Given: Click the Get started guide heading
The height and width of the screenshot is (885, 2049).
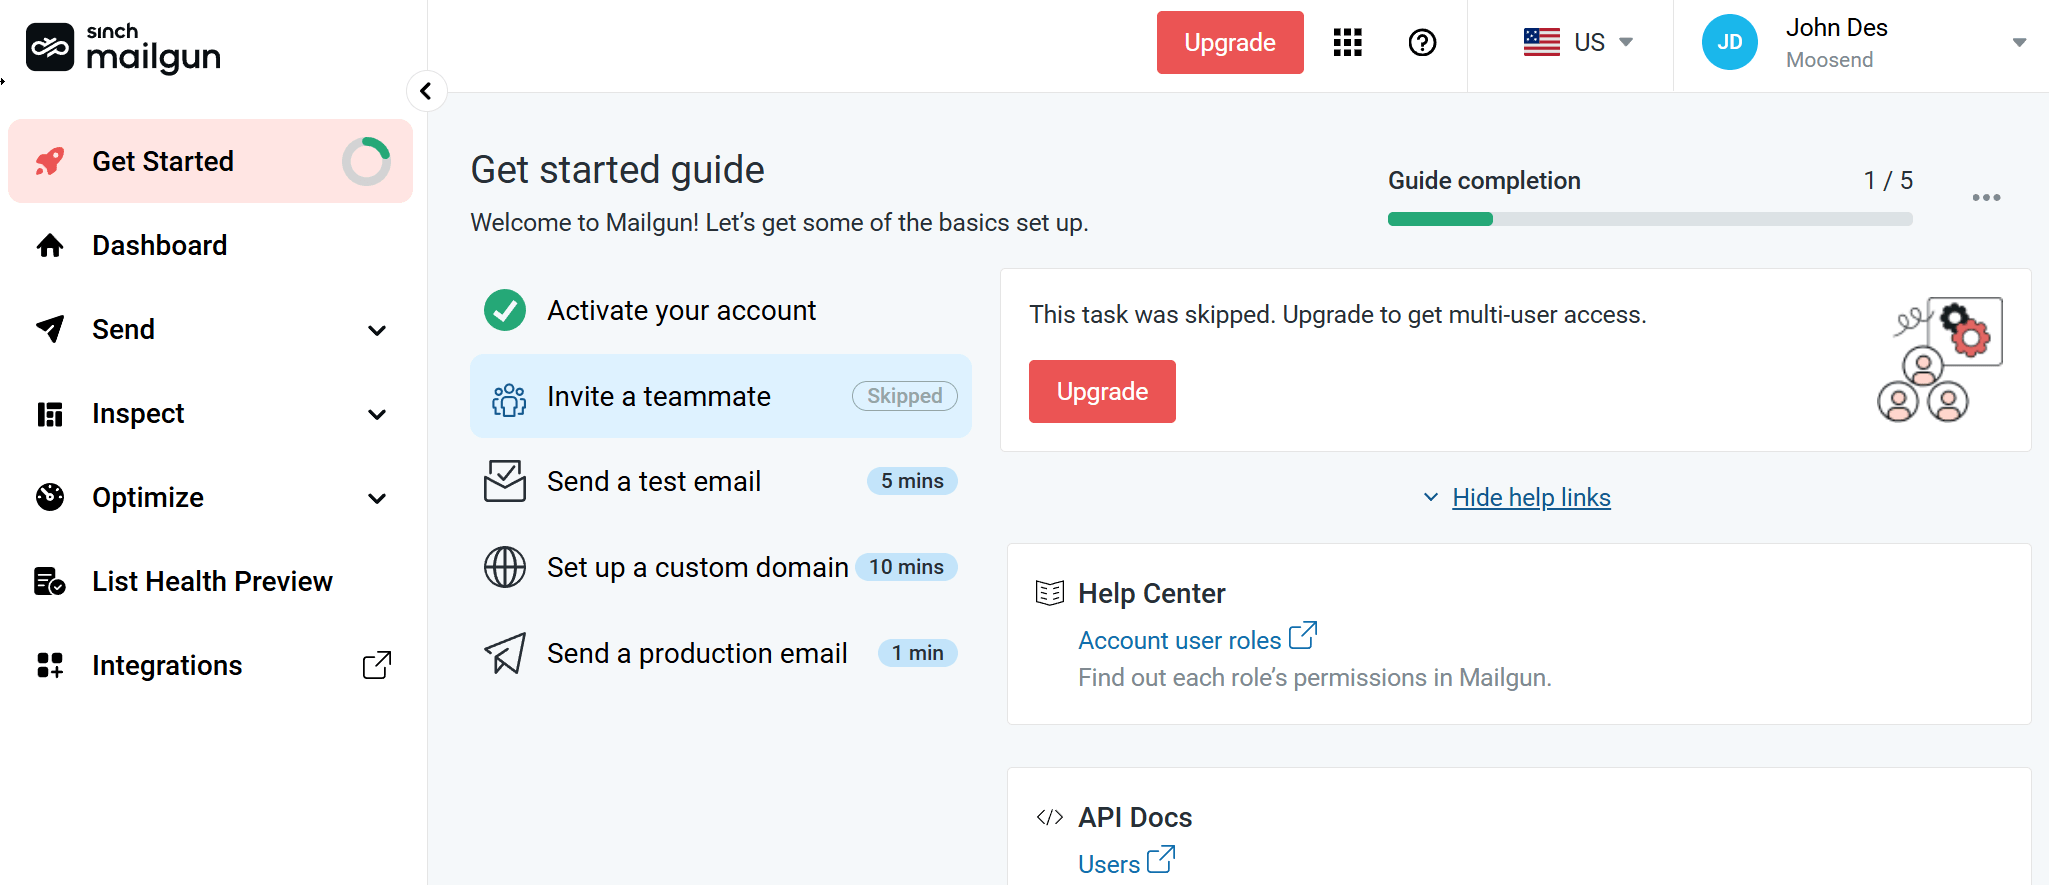Looking at the screenshot, I should (x=617, y=170).
